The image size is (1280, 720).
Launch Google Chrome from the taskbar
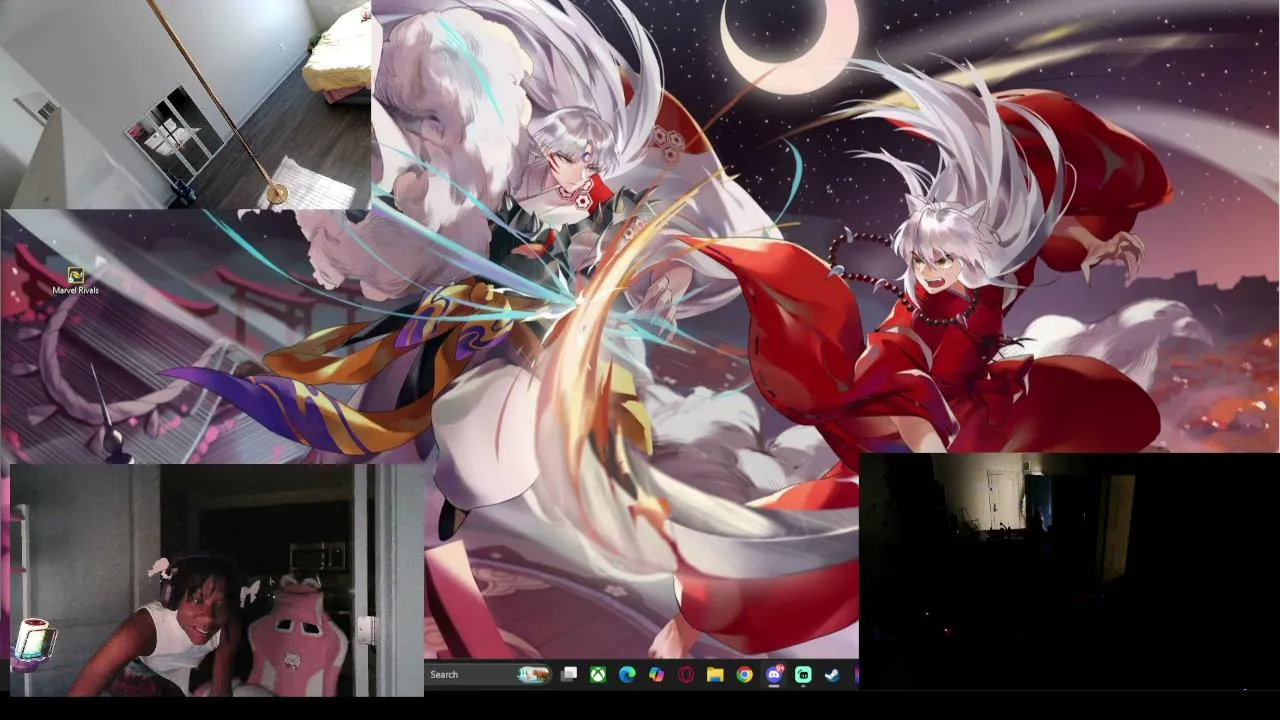point(744,674)
